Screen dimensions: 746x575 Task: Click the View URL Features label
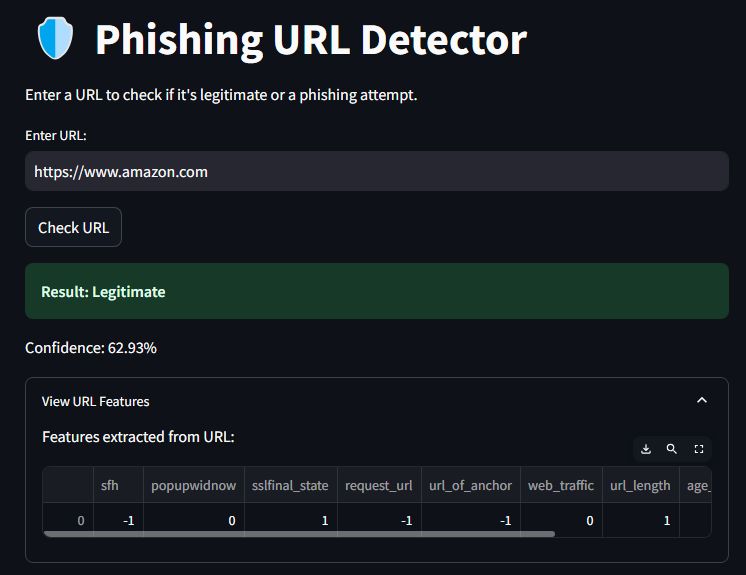[96, 401]
